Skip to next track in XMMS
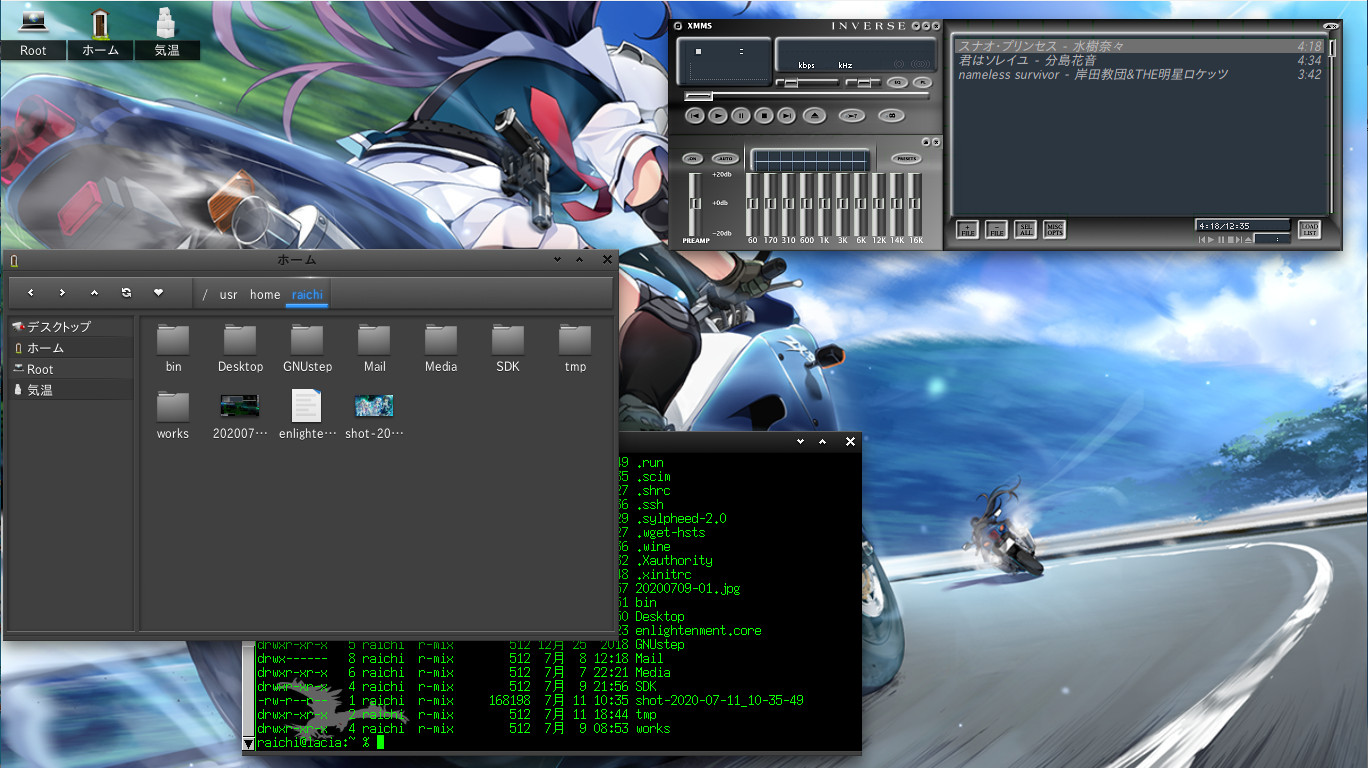Image resolution: width=1368 pixels, height=768 pixels. (x=787, y=116)
